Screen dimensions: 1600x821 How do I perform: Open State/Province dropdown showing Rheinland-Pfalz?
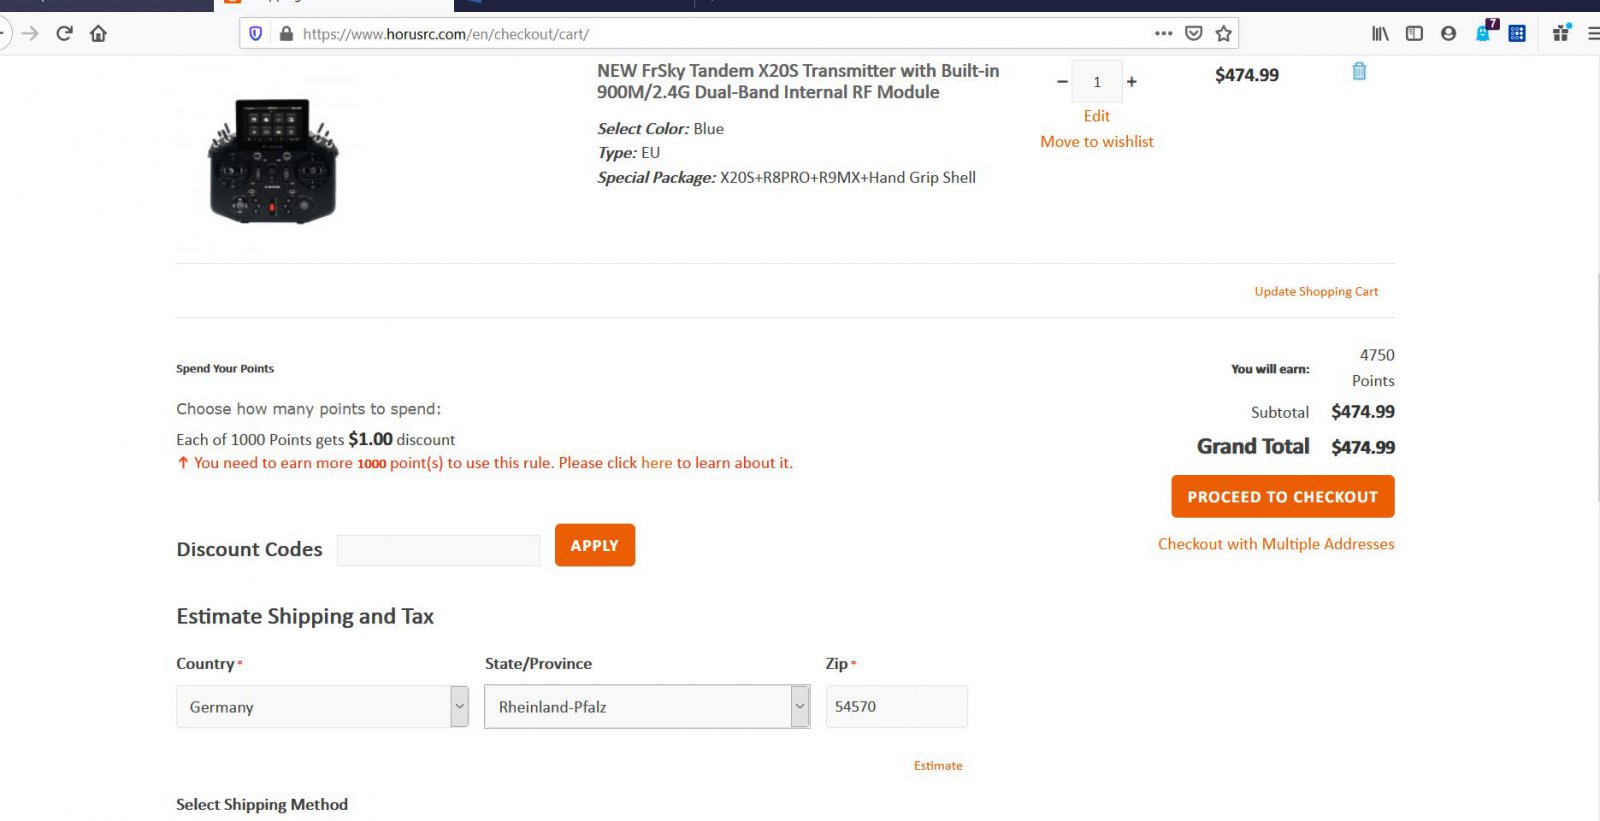(647, 706)
